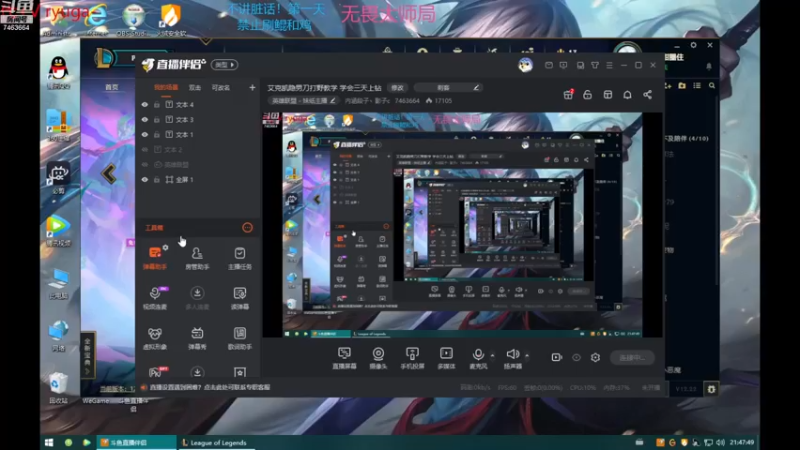Toggle lock on 文本 4 layer

tap(157, 105)
